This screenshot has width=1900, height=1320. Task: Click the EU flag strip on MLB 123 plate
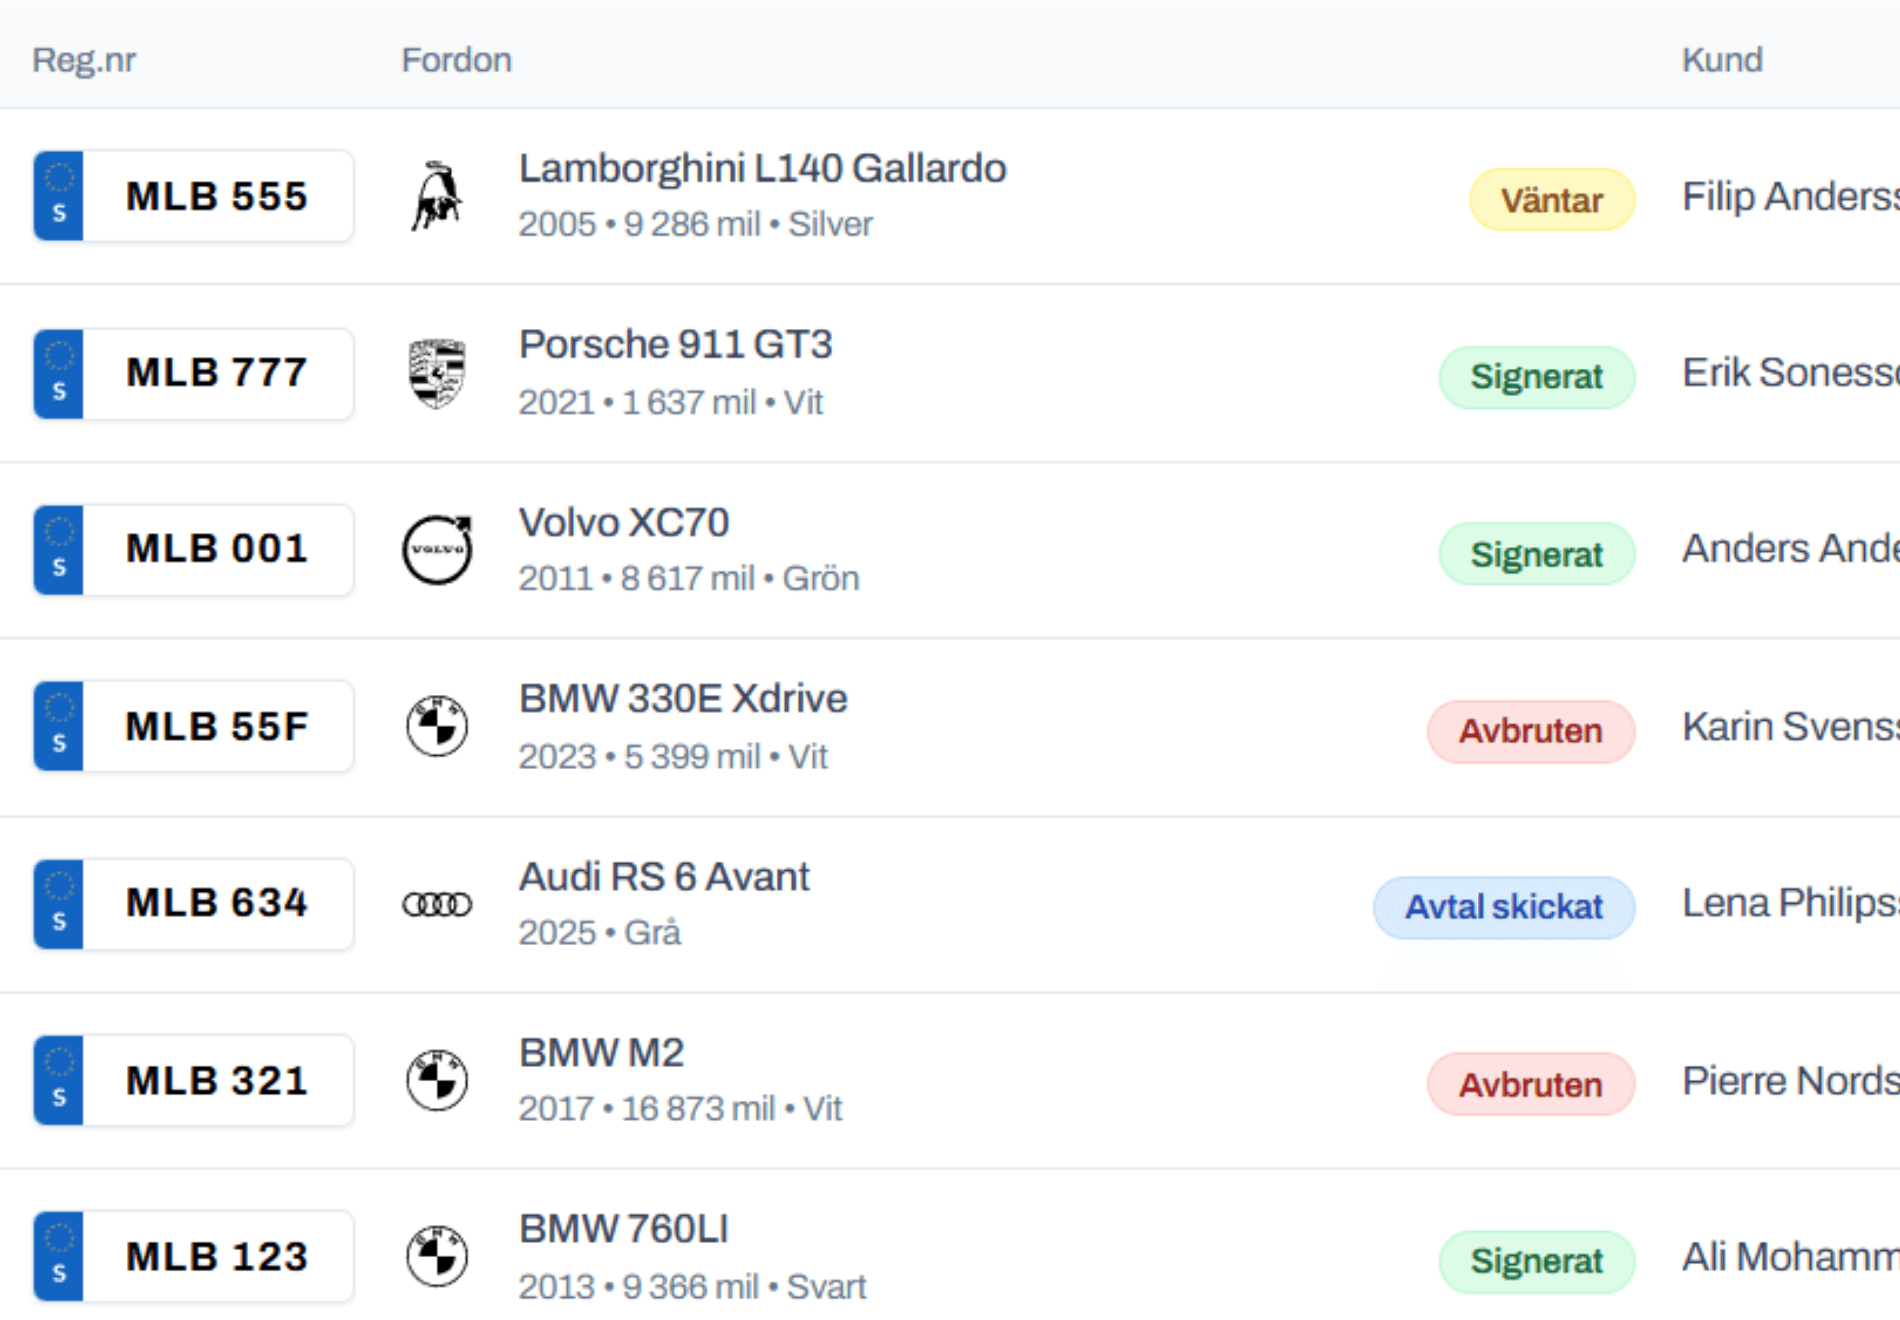pos(59,1256)
